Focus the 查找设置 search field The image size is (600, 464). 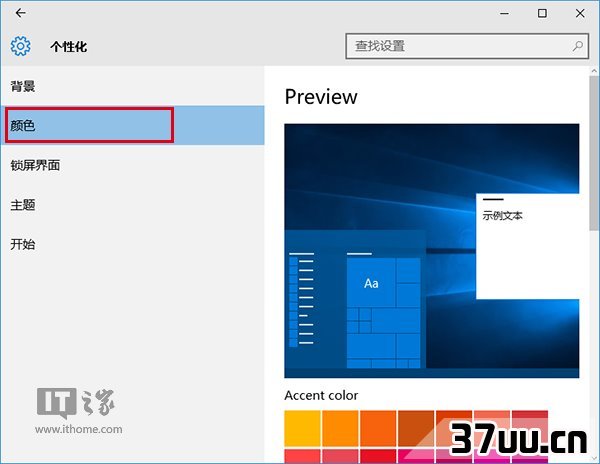(x=467, y=46)
